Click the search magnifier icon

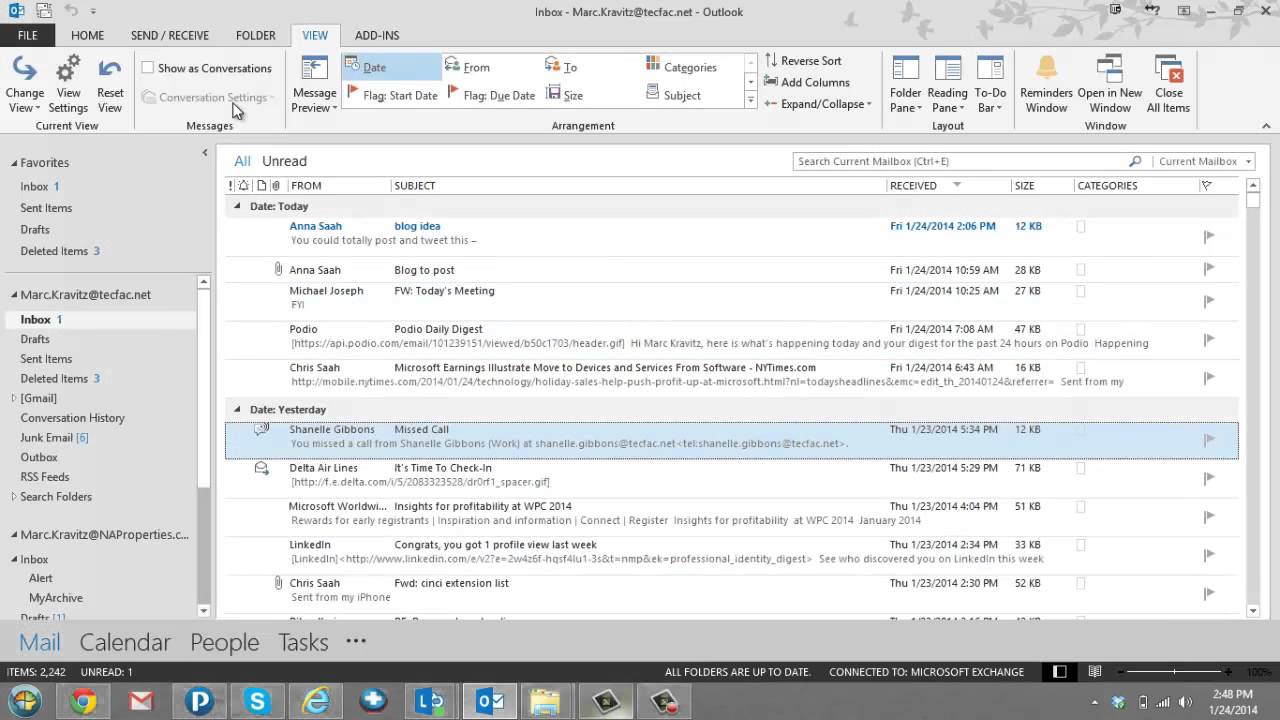tap(1135, 161)
